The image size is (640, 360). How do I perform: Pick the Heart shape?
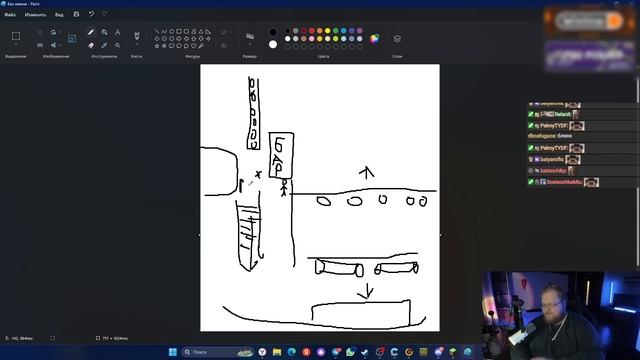tap(193, 46)
